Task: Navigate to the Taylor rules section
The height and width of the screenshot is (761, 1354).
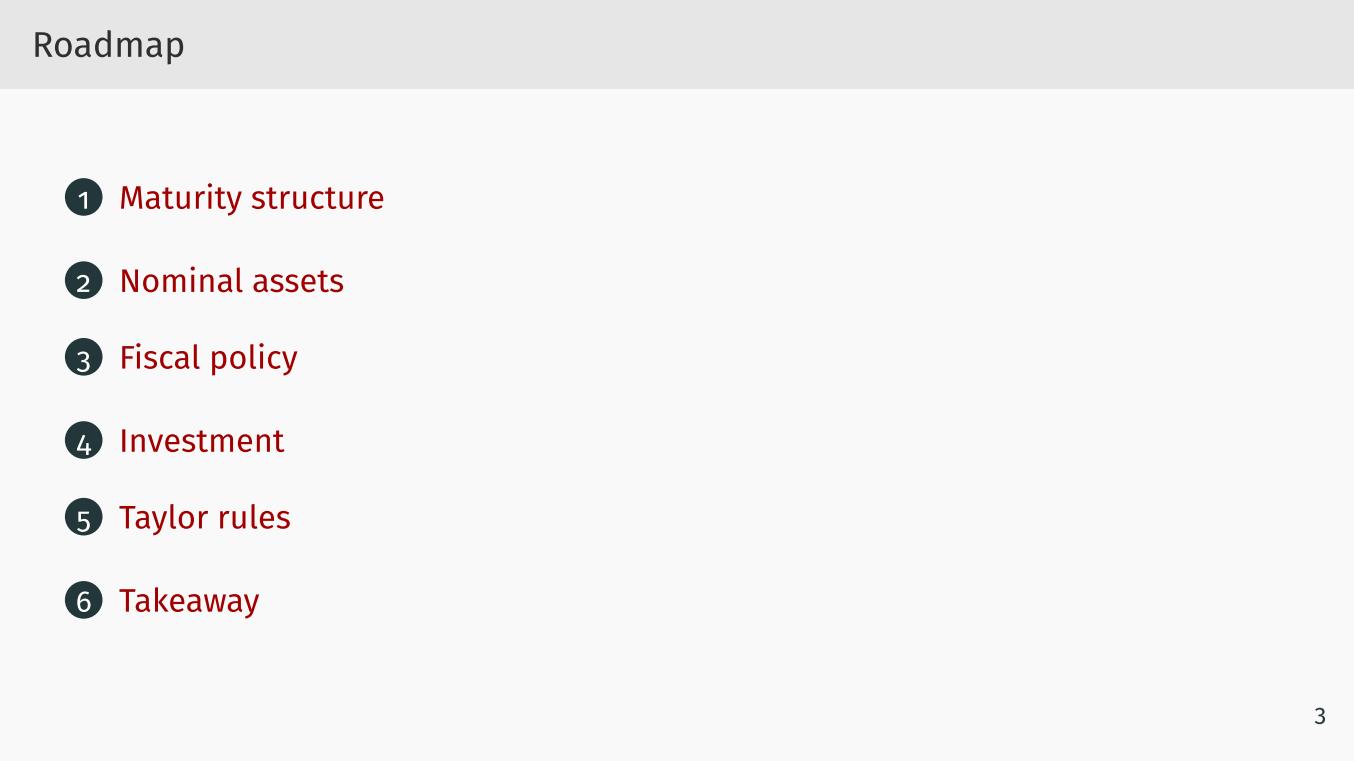Action: click(204, 518)
